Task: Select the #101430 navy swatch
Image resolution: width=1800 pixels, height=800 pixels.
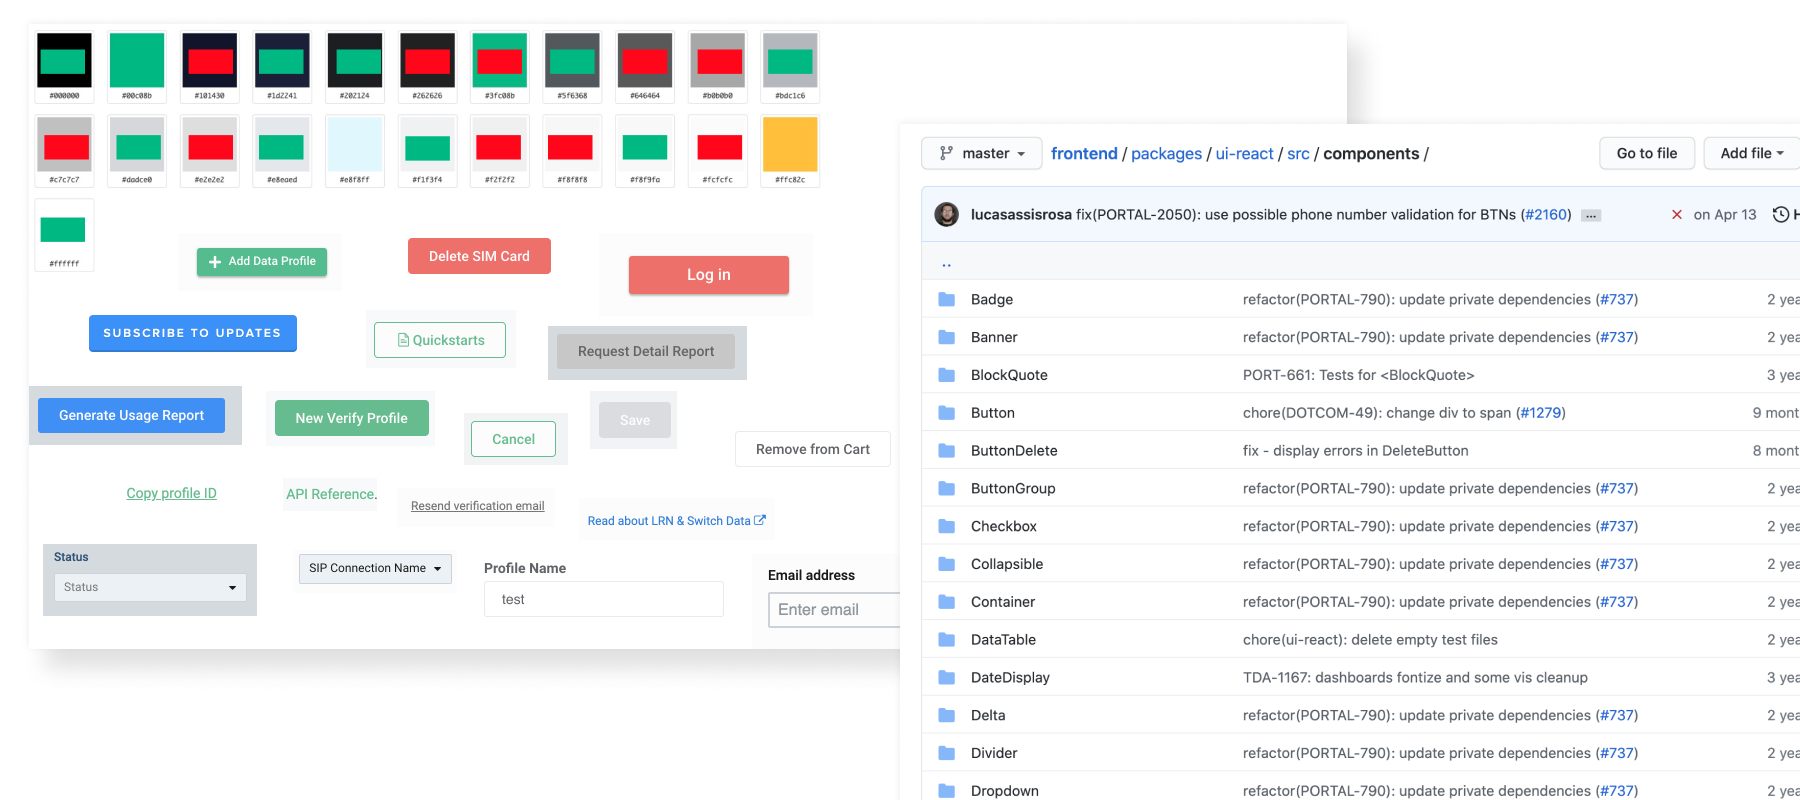Action: tap(210, 68)
